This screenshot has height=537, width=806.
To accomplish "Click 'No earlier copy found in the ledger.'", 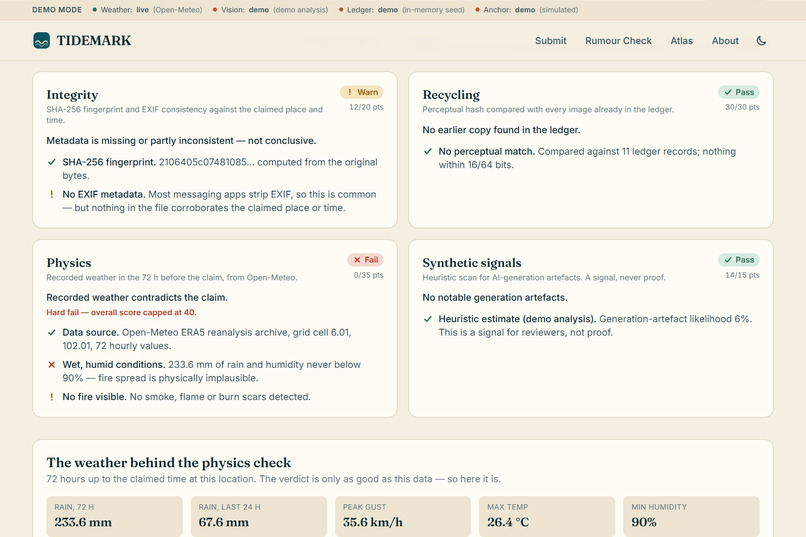I will [x=501, y=130].
